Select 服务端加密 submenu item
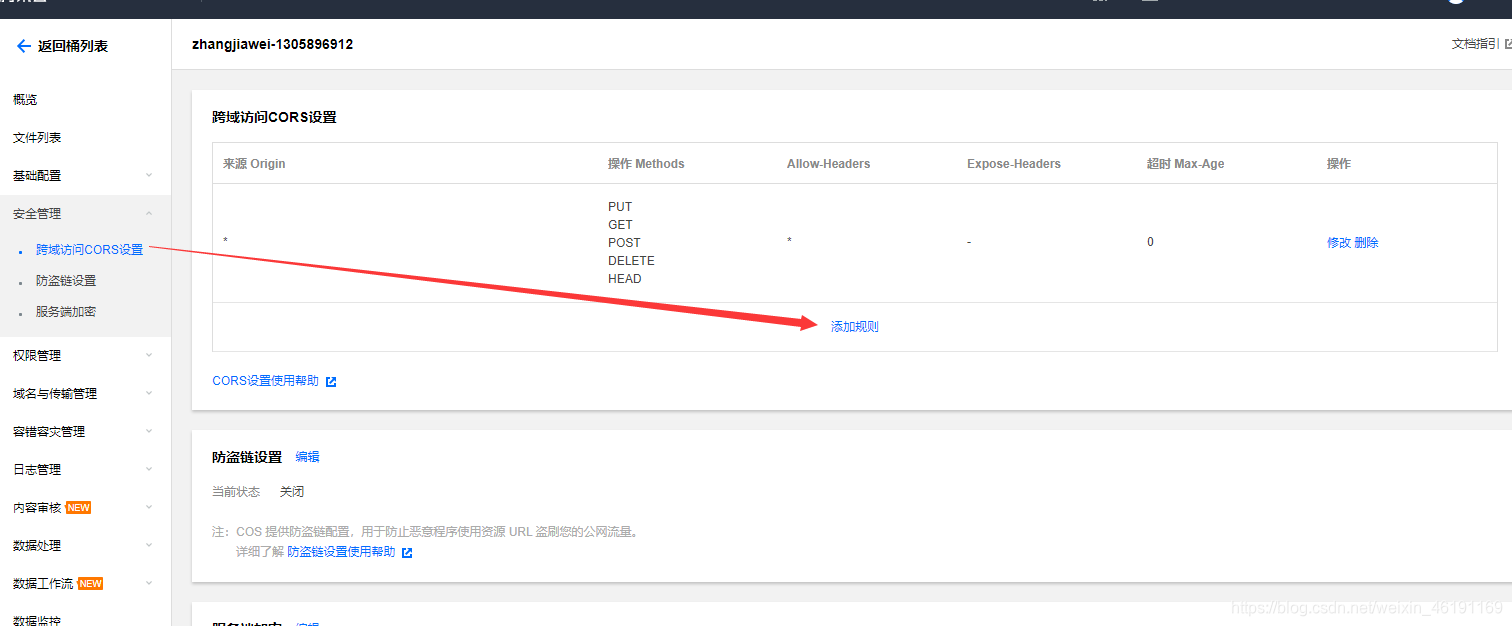 [x=66, y=312]
